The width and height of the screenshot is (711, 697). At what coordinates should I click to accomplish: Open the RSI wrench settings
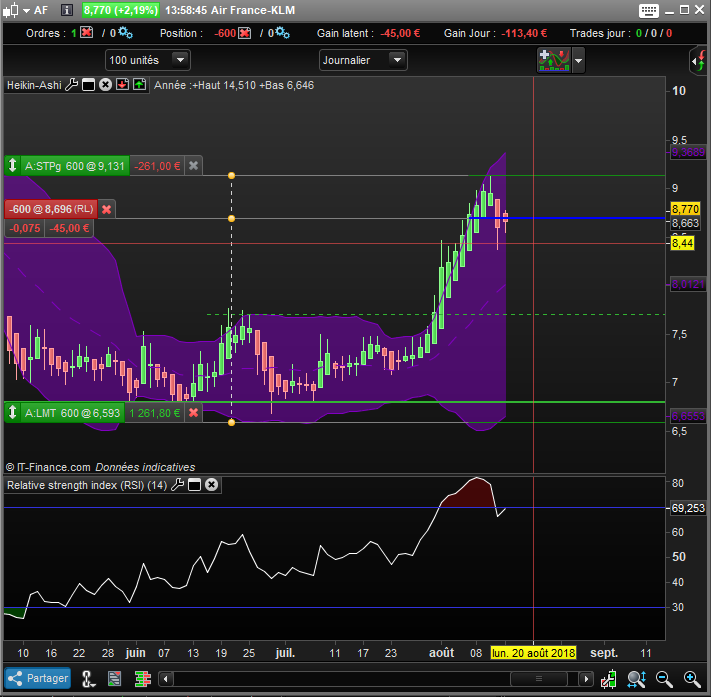pyautogui.click(x=177, y=485)
